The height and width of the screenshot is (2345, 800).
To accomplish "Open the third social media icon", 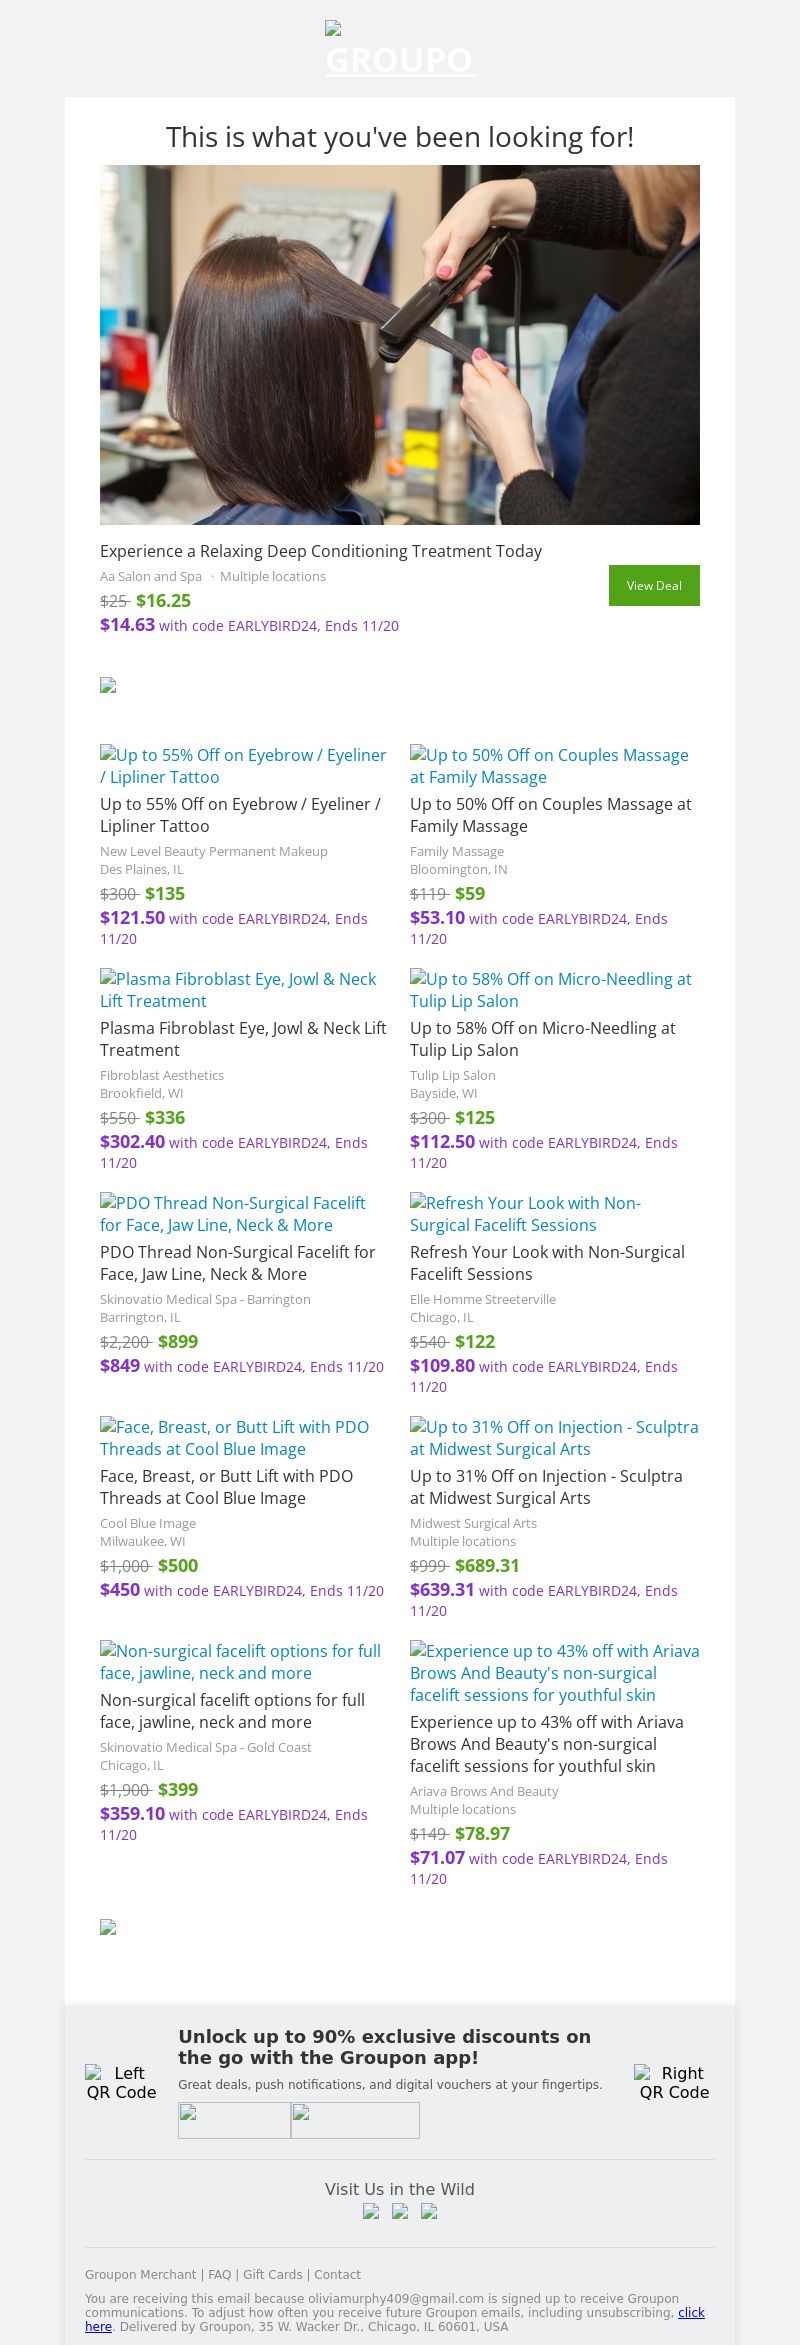I will 429,2211.
